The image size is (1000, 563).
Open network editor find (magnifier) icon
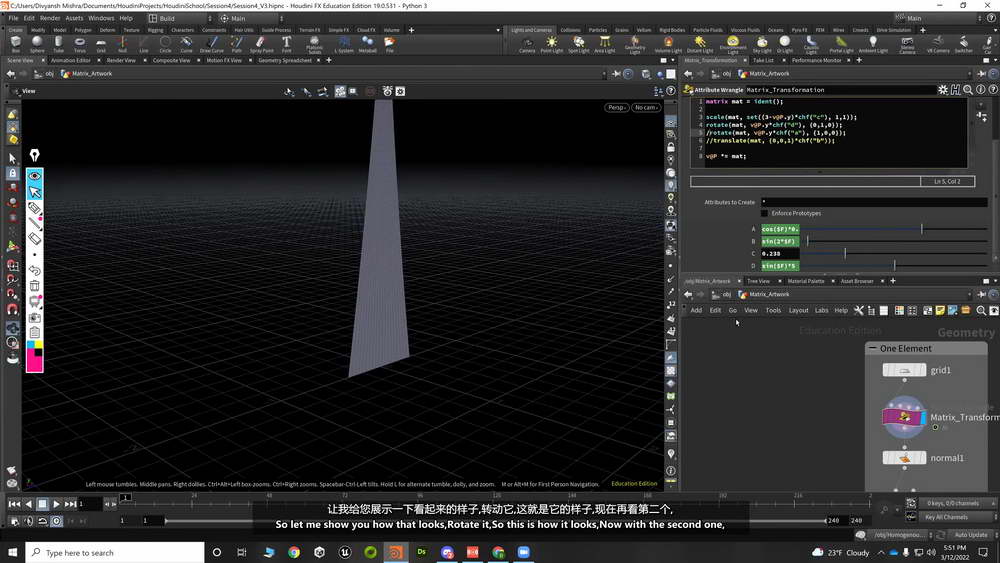981,311
